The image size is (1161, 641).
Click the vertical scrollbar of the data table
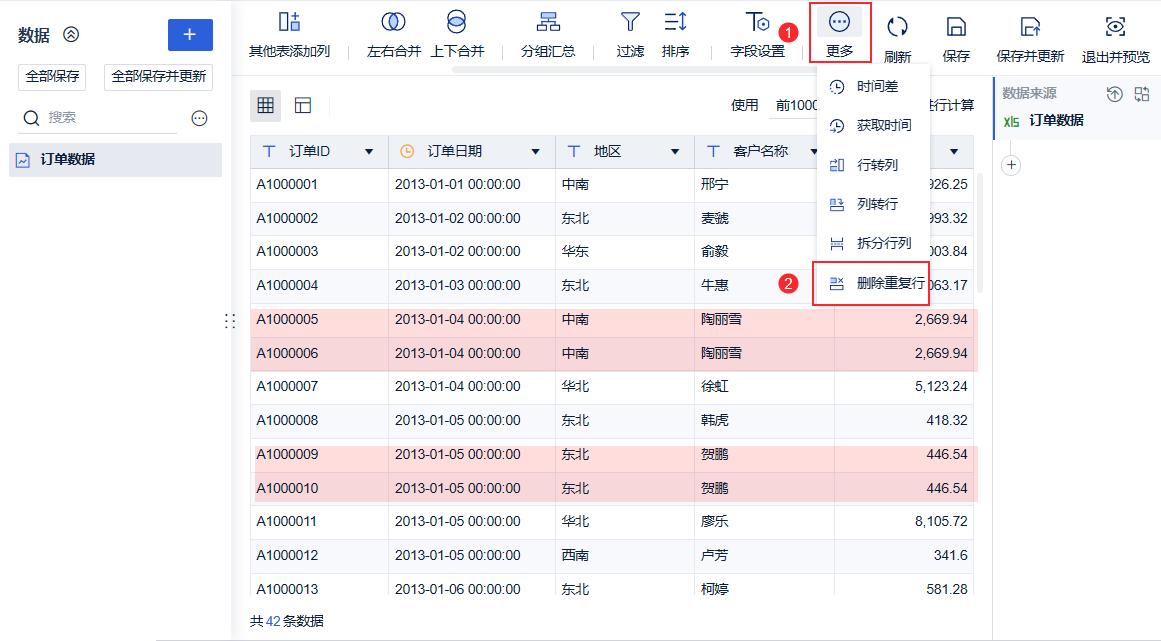[980, 233]
